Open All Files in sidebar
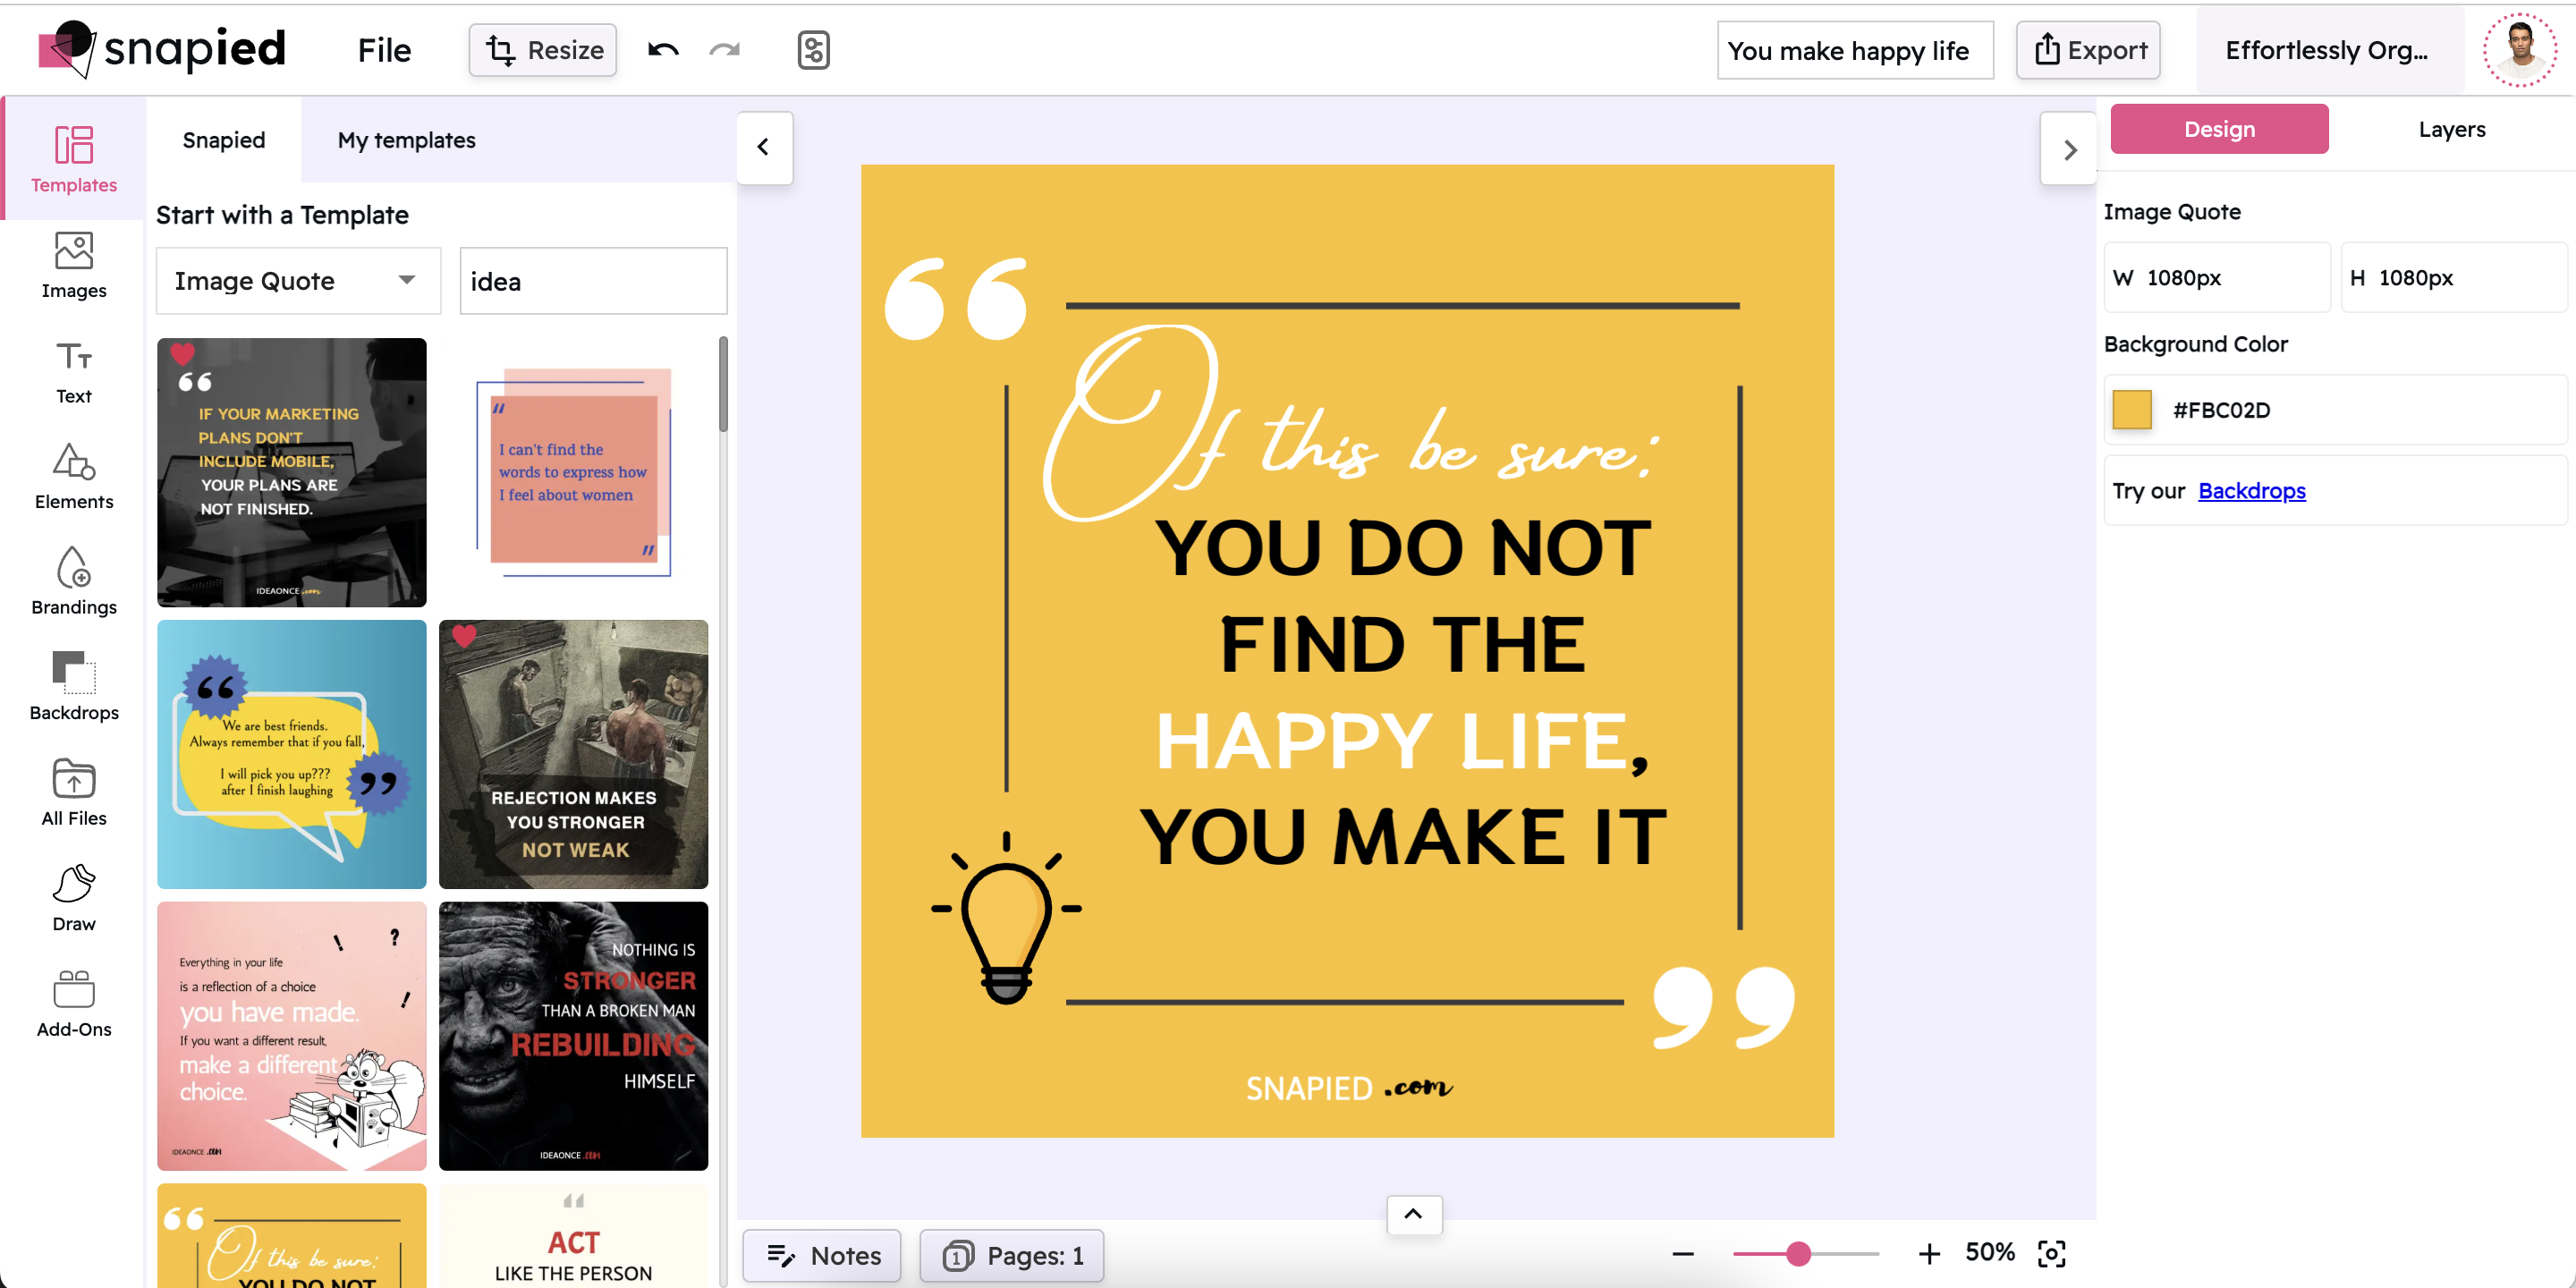The image size is (2576, 1288). coord(73,793)
